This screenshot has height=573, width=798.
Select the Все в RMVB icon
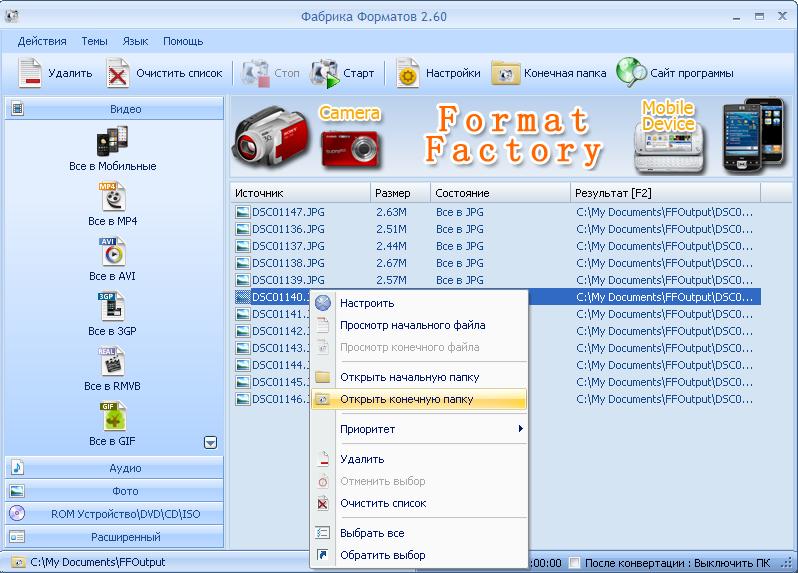pyautogui.click(x=111, y=361)
